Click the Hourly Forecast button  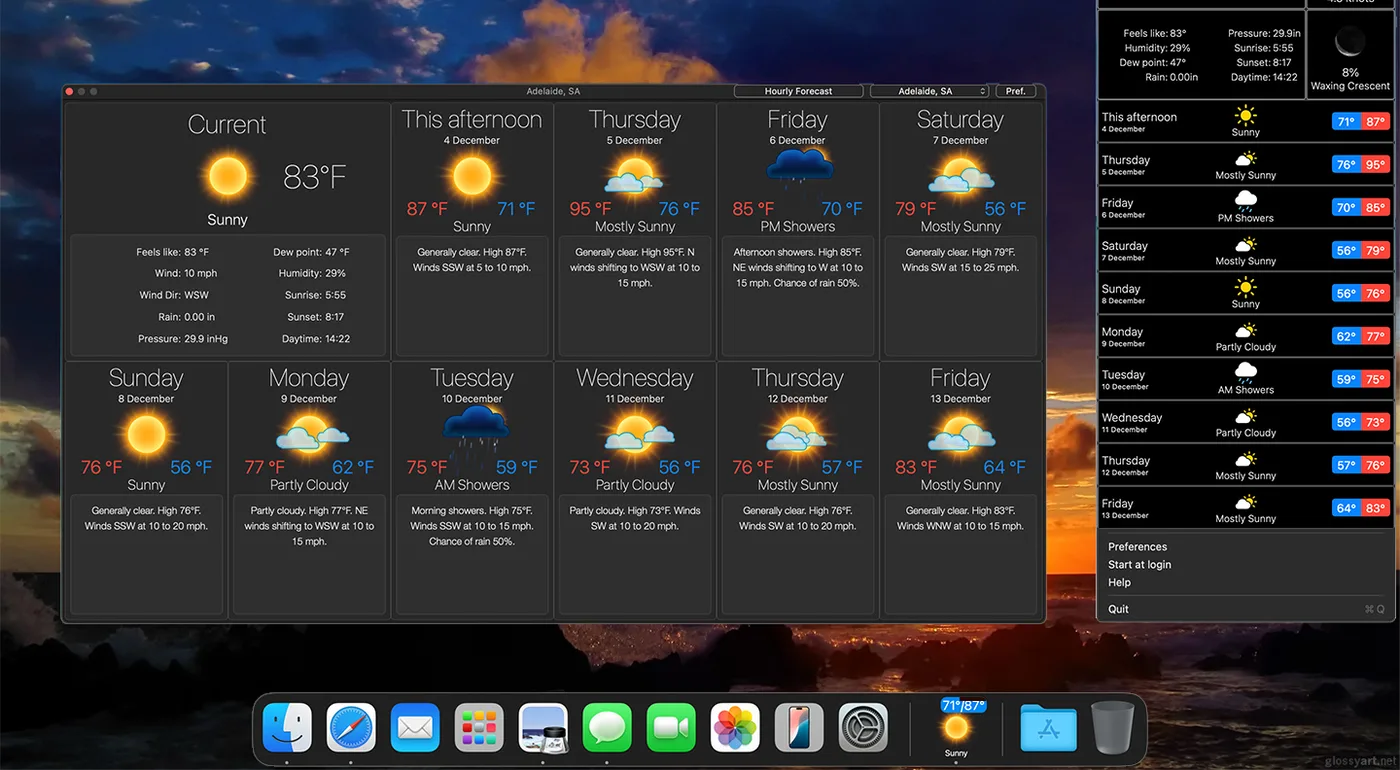point(798,91)
